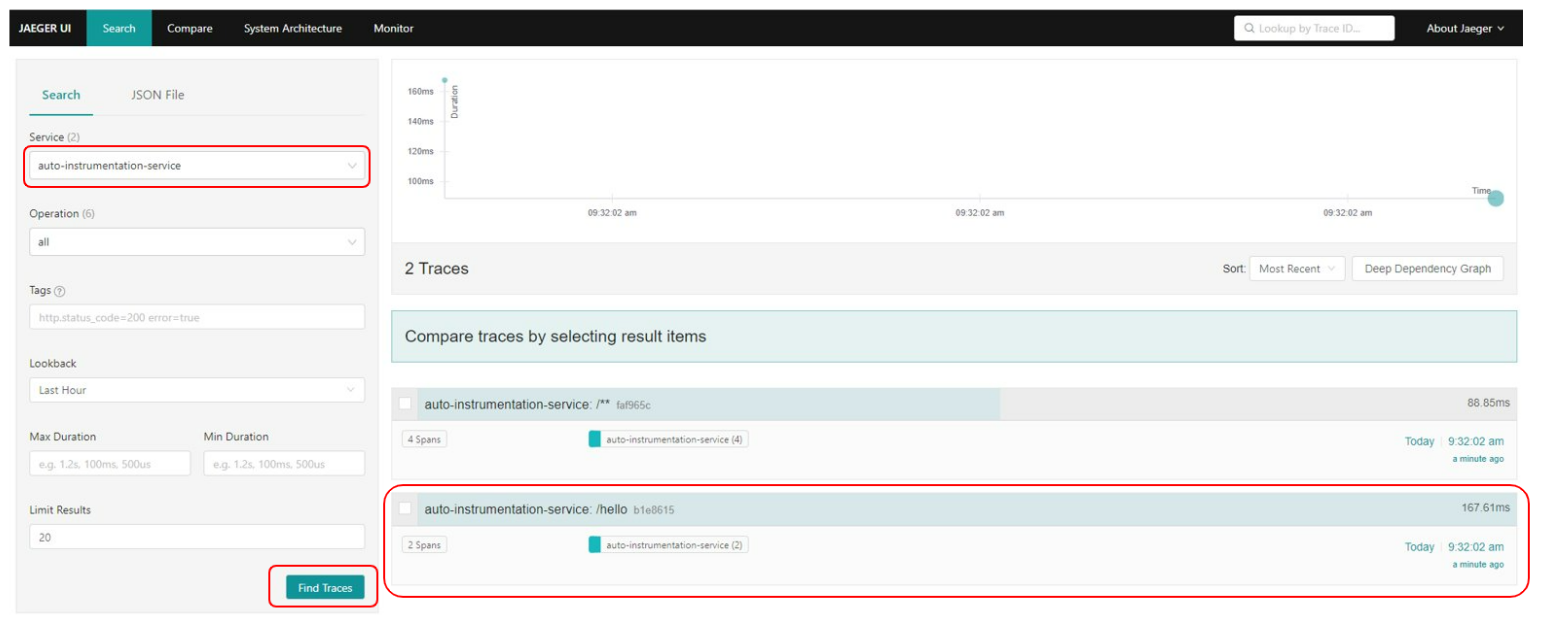The height and width of the screenshot is (621, 1553).
Task: Check the /** trace faf965c checkbox
Action: (405, 404)
